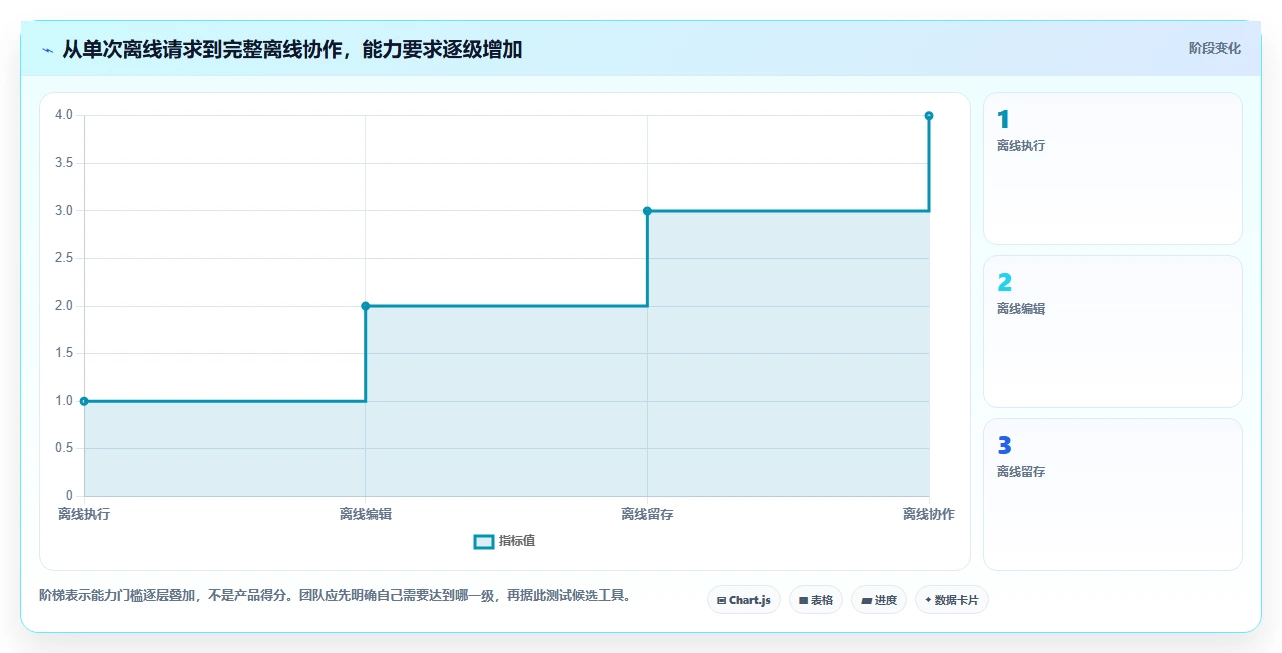Click the 4.0 y-axis tick label

pos(64,115)
